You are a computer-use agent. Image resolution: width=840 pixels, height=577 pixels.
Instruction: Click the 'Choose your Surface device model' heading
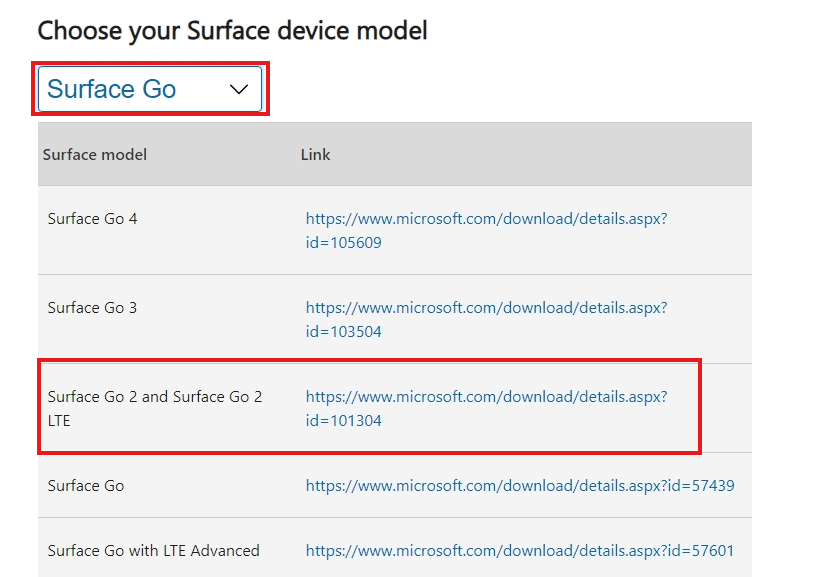click(232, 31)
